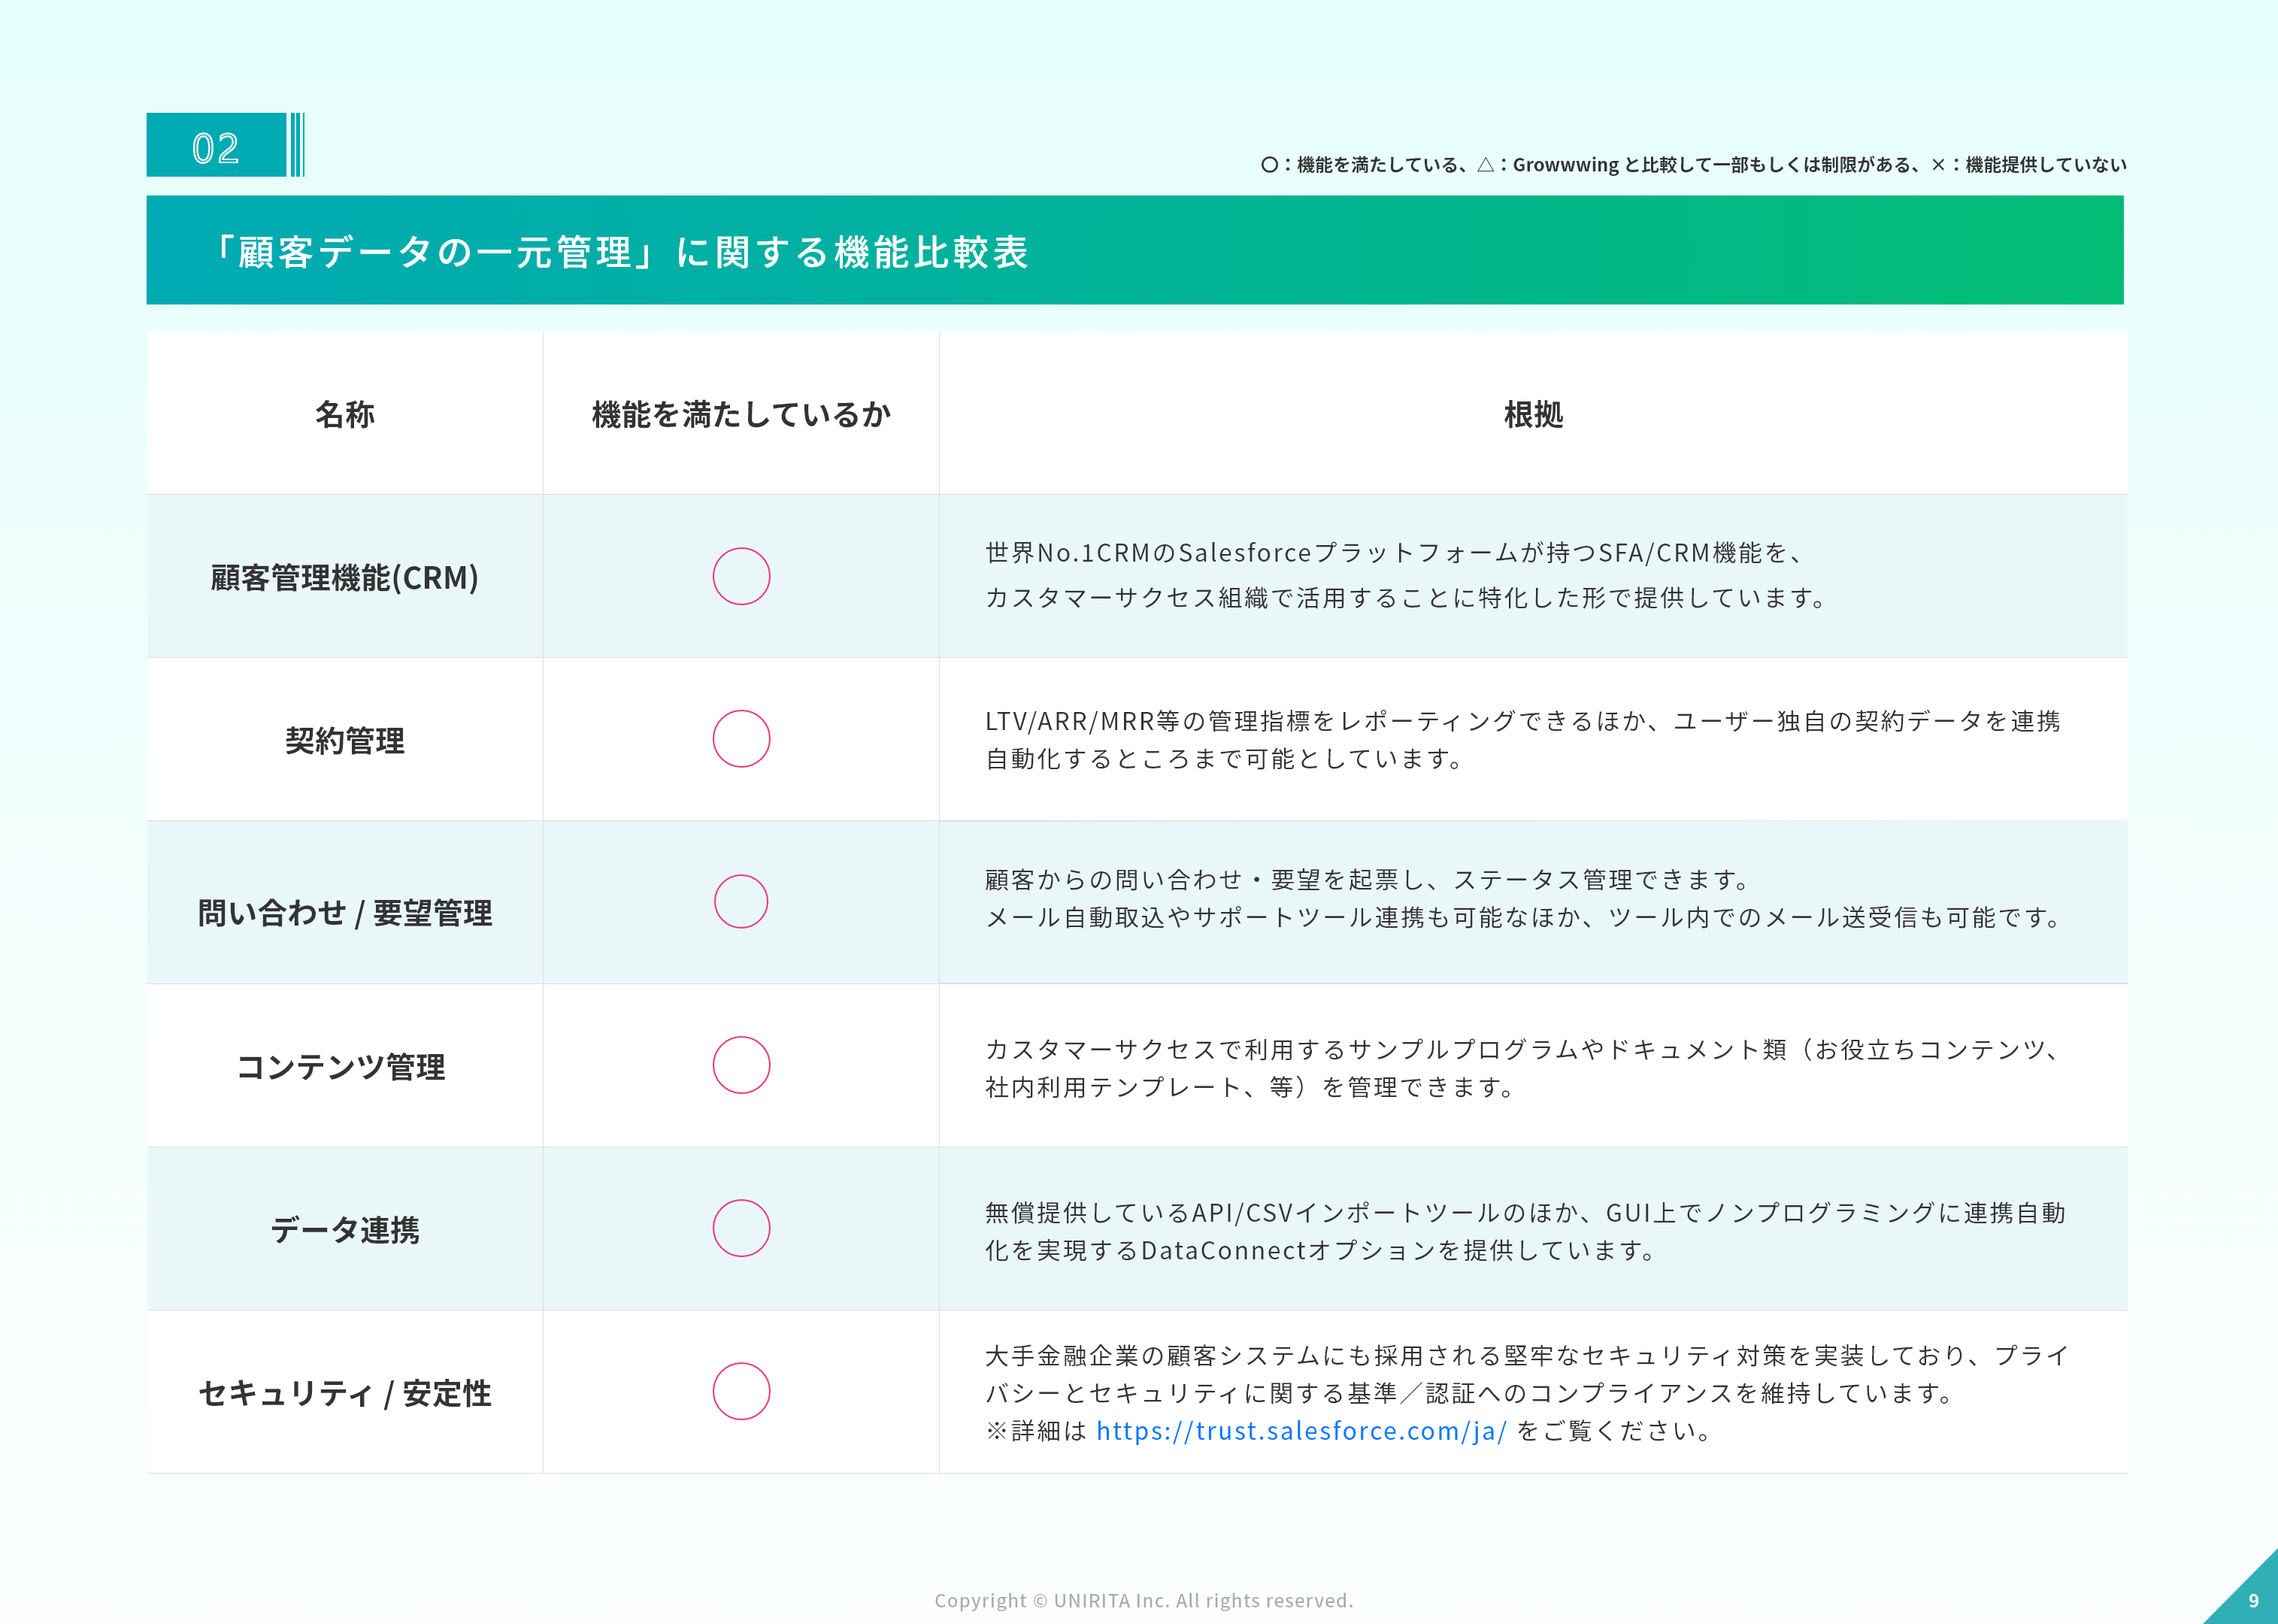The image size is (2278, 1624).
Task: Click the page number 9
Action: [x=2253, y=1601]
